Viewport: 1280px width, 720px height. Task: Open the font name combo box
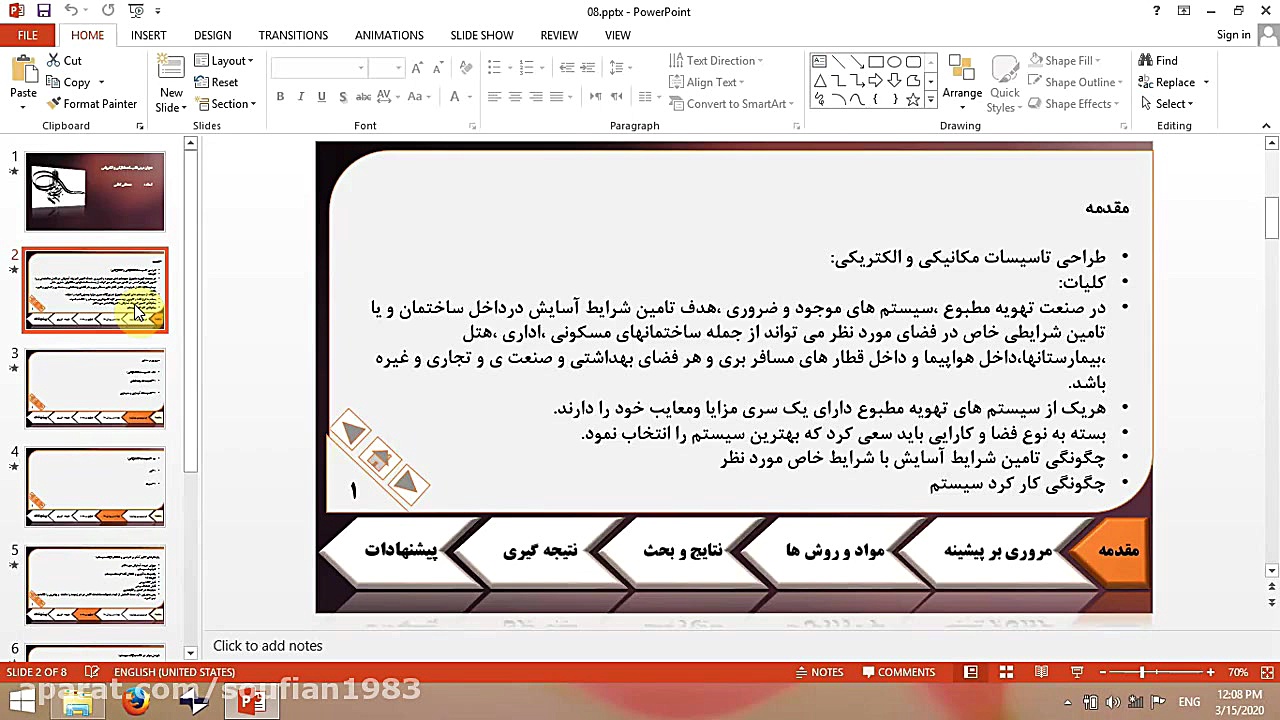pos(319,67)
